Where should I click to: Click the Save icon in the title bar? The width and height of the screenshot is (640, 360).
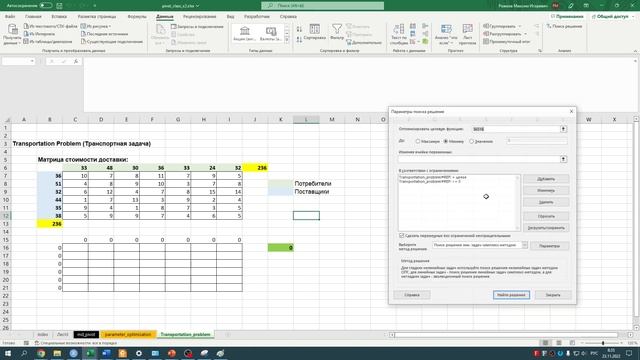point(60,6)
